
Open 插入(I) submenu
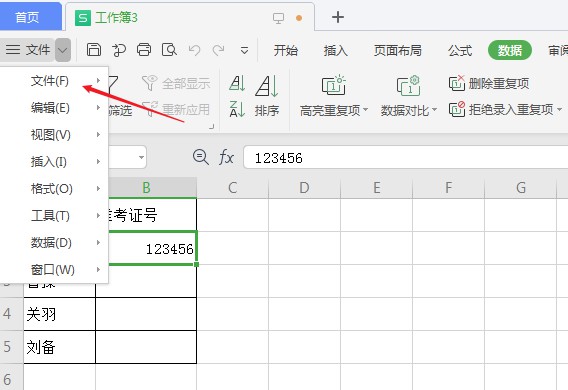[54, 162]
